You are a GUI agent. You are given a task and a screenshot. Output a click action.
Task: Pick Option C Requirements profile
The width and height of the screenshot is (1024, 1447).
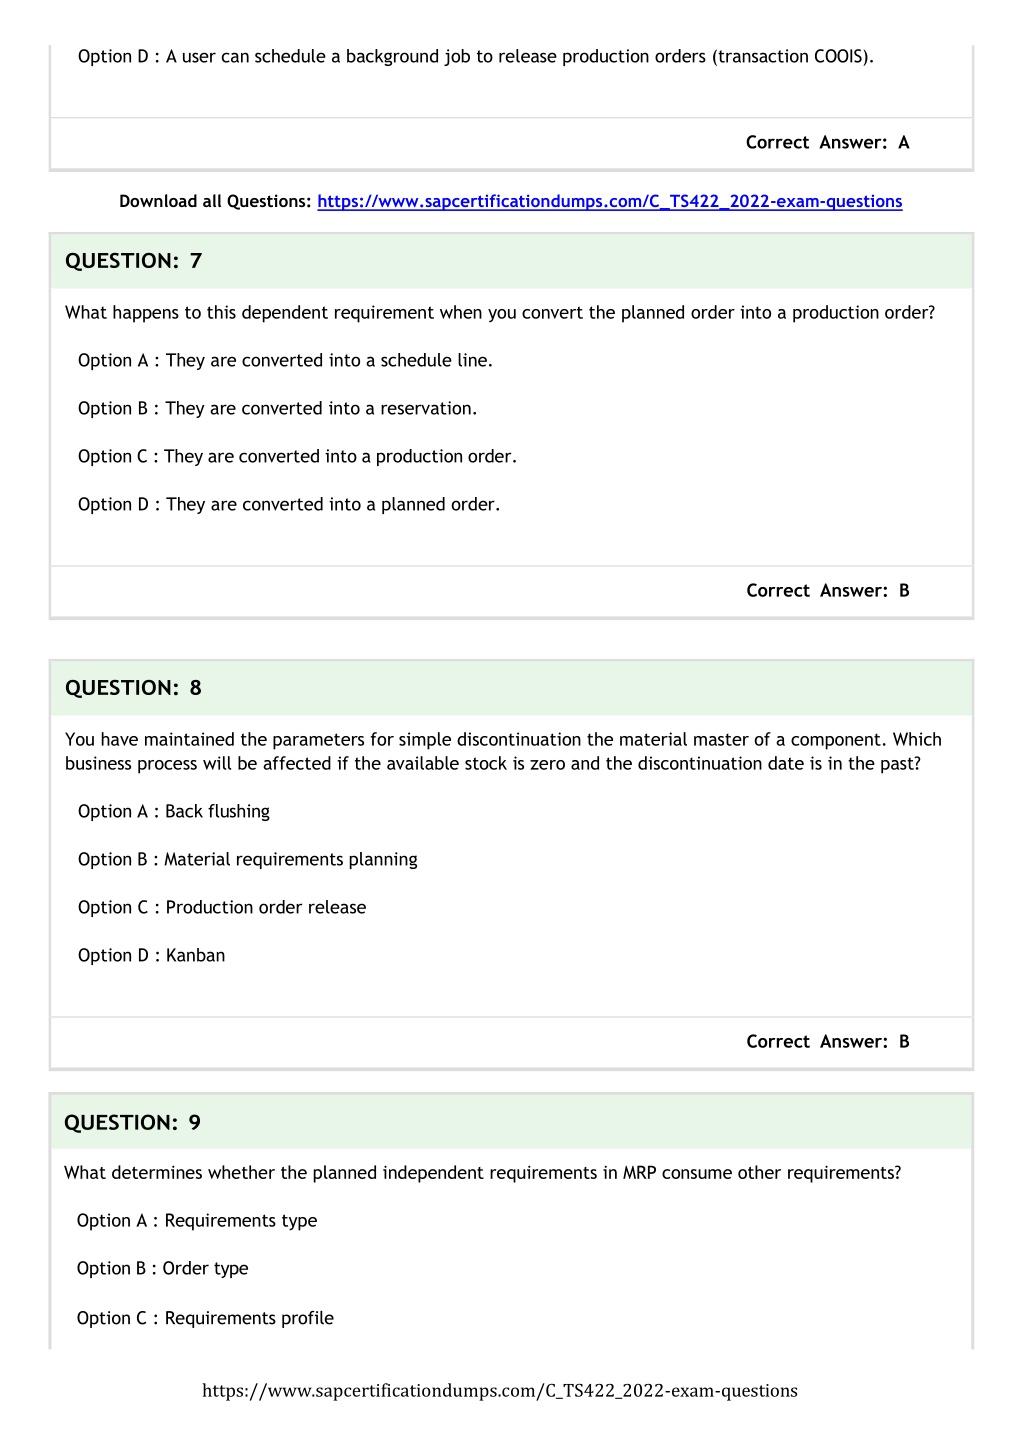205,1318
